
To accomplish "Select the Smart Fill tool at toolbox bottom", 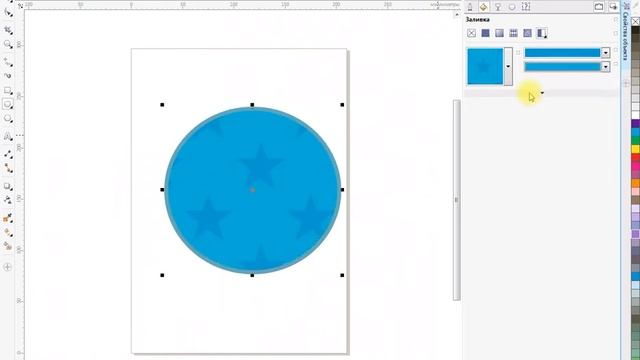I will [x=8, y=246].
